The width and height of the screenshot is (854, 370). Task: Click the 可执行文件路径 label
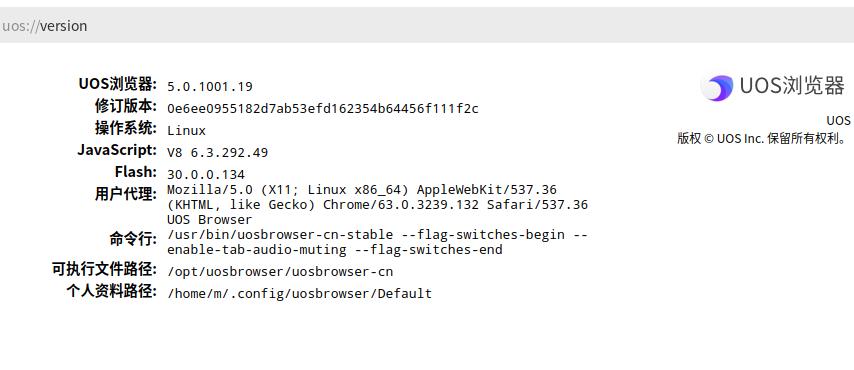105,269
